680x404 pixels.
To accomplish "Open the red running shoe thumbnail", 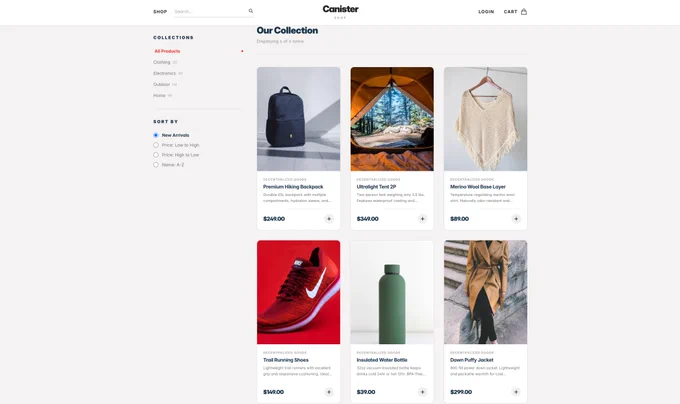I will pos(298,292).
